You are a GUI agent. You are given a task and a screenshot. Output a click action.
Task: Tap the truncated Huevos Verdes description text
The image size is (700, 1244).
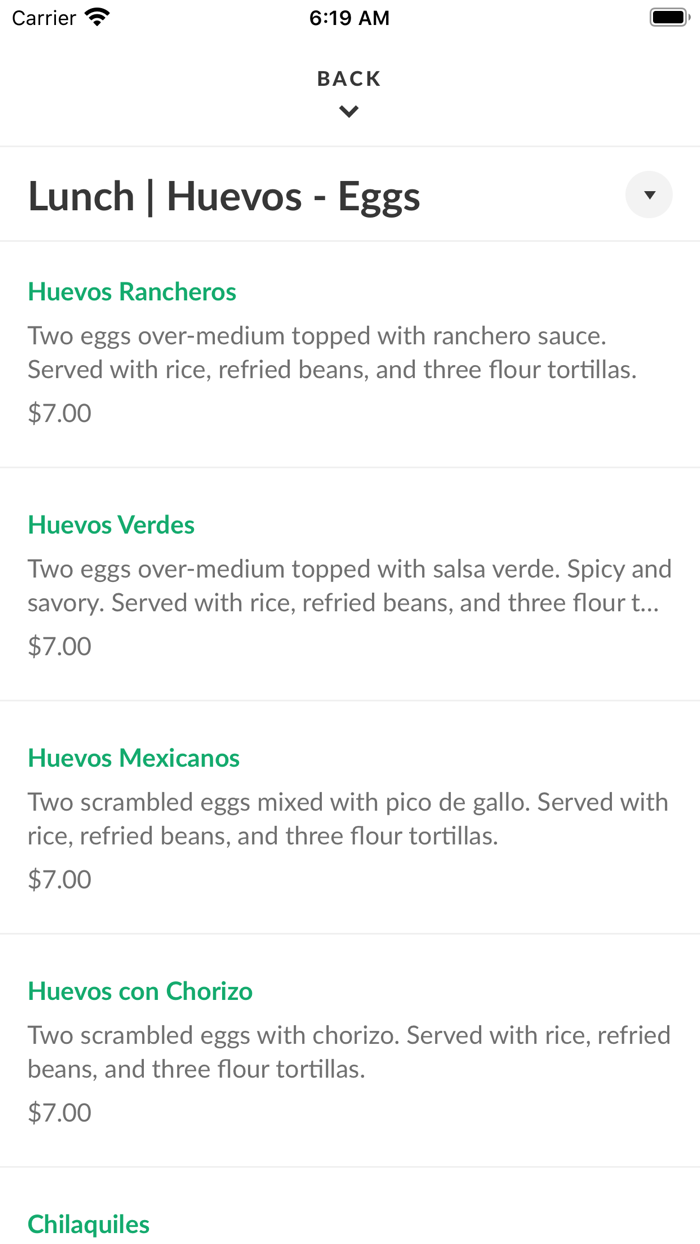[350, 585]
